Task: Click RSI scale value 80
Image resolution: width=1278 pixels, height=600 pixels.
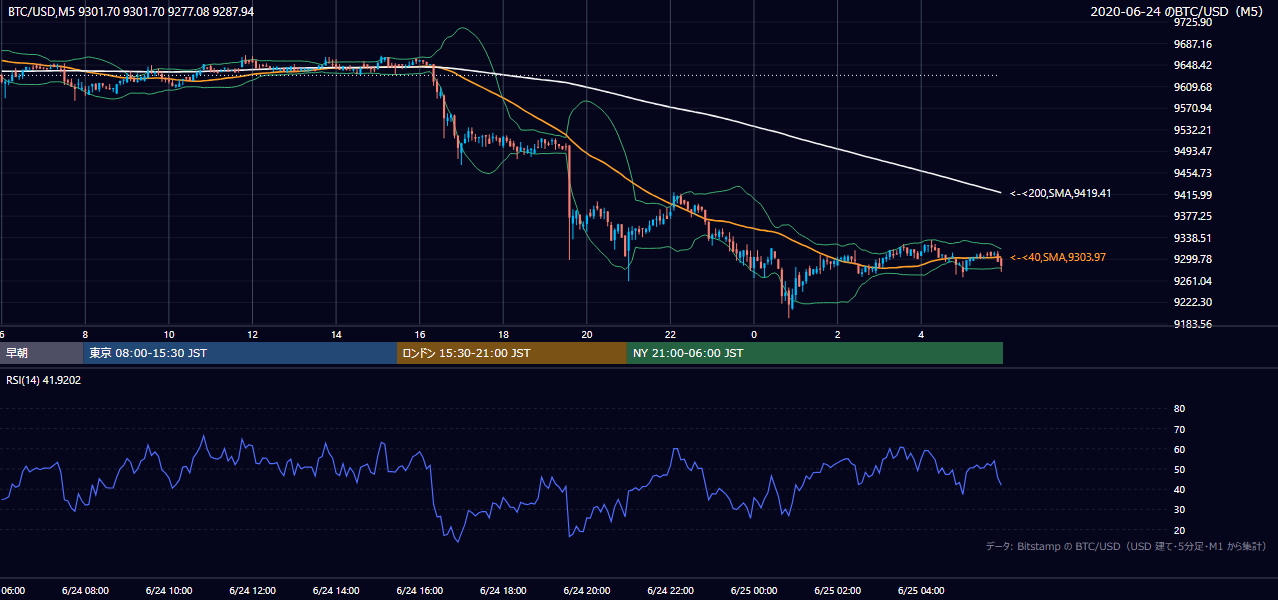Action: [1179, 409]
